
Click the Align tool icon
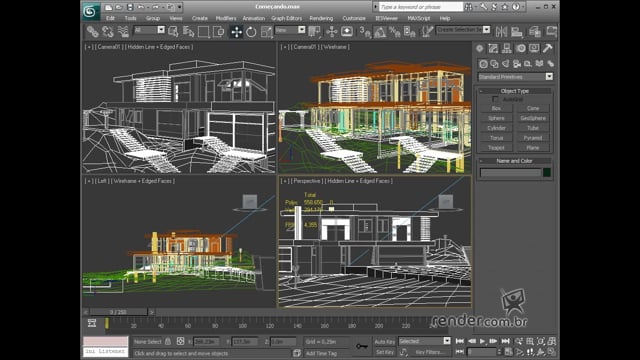(517, 31)
